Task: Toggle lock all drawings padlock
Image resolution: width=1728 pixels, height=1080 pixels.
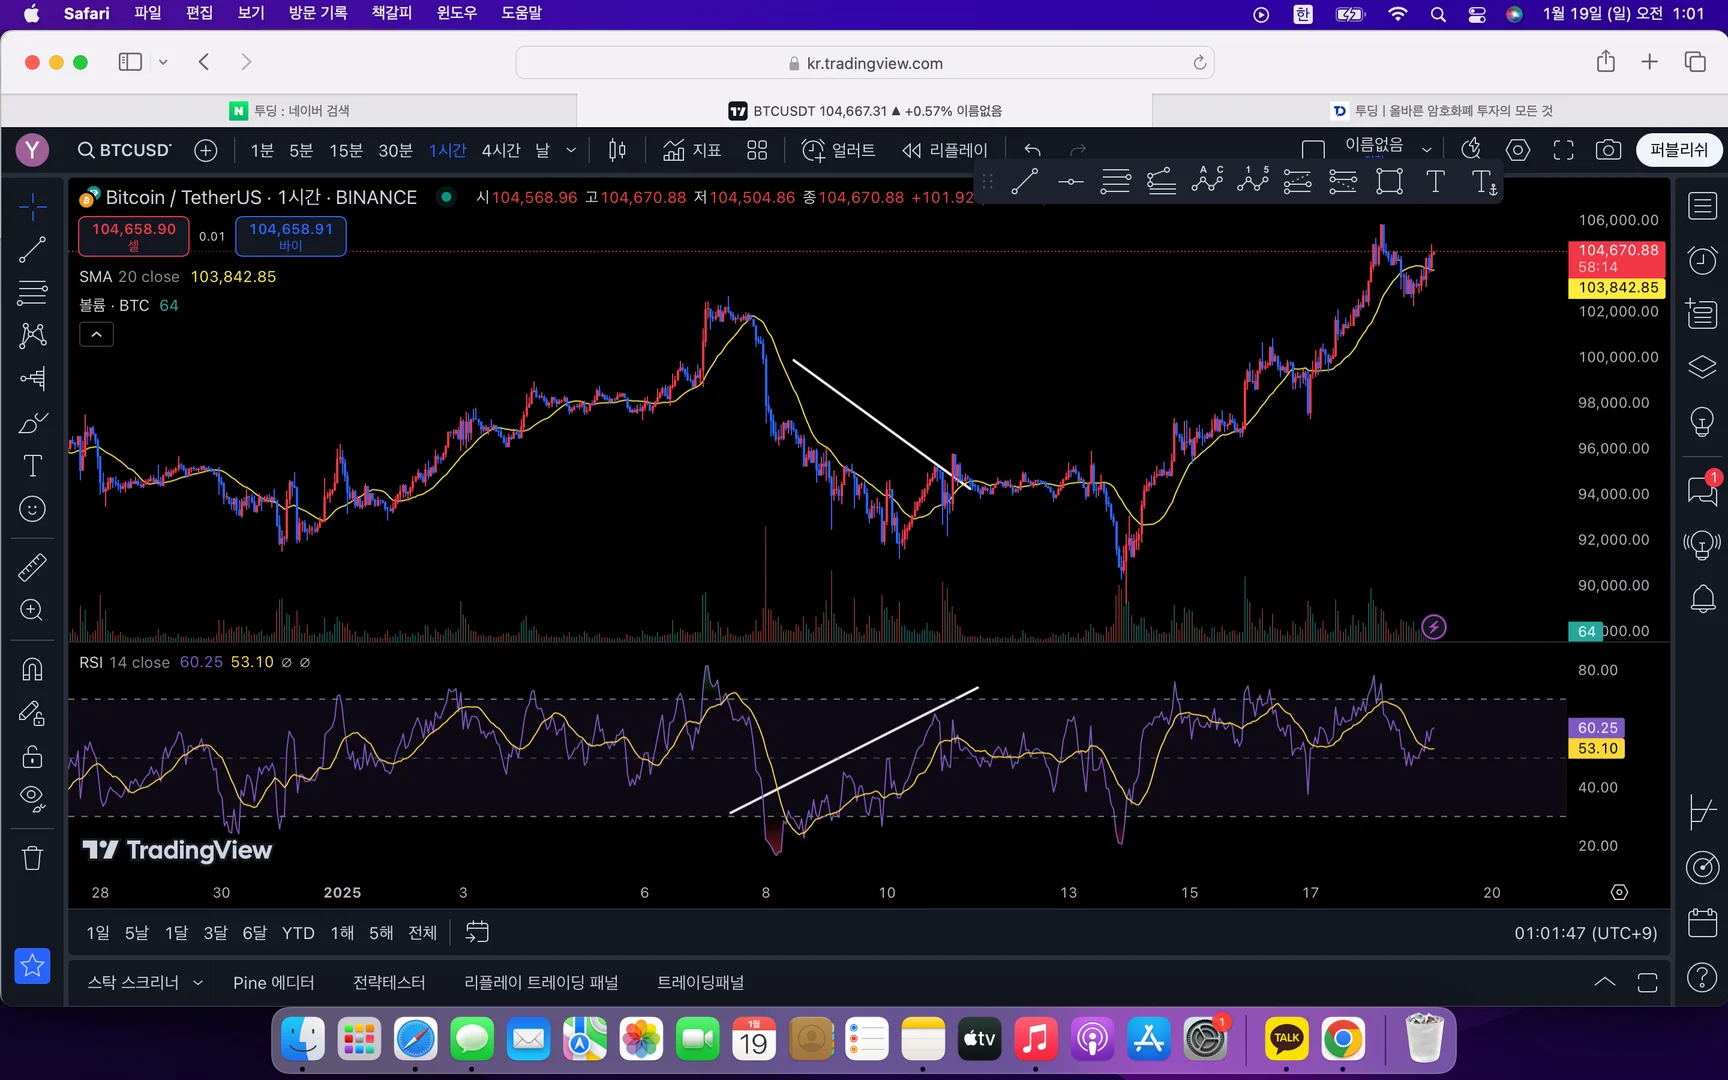Action: coord(32,756)
